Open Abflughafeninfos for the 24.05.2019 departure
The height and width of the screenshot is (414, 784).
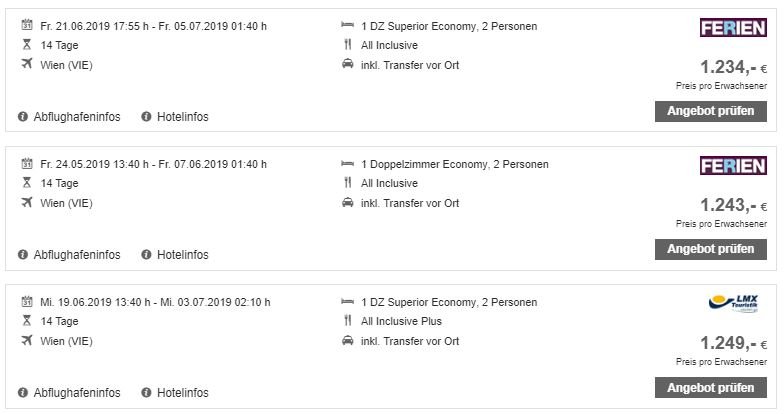point(76,255)
